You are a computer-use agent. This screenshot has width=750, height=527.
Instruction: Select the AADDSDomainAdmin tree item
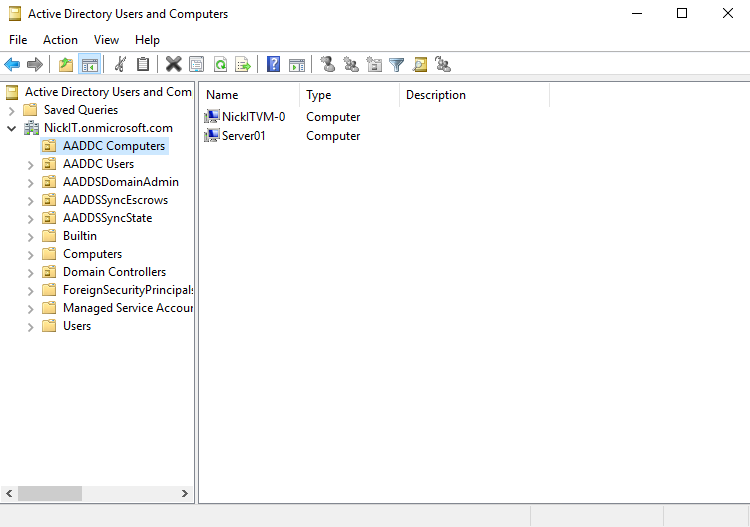click(x=121, y=182)
